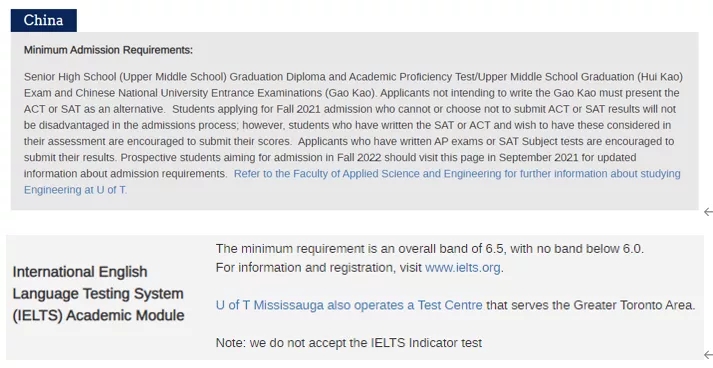The width and height of the screenshot is (713, 368).
Task: Click the text 'For information and registration, visit'
Action: (x=319, y=267)
